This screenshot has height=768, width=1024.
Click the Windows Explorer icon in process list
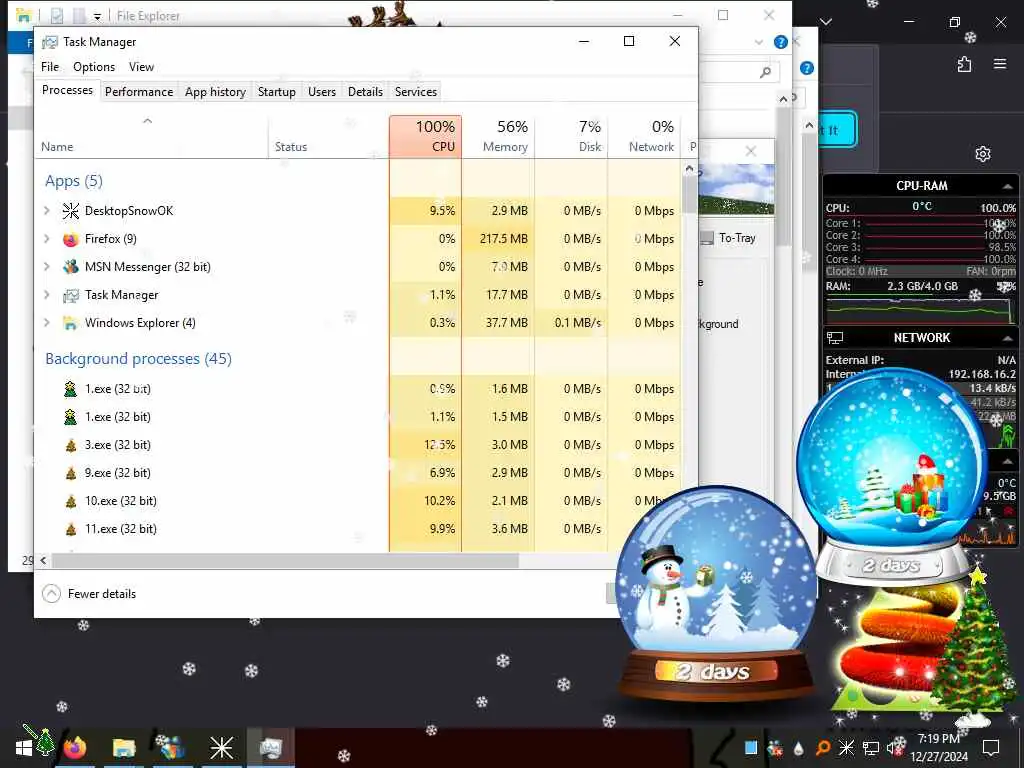71,323
